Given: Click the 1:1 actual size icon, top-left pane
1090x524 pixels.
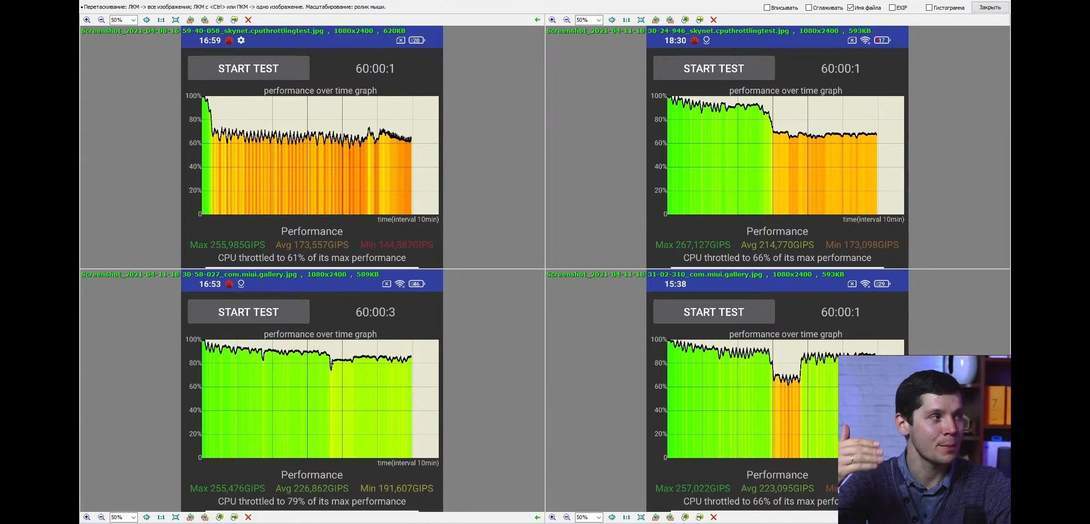Looking at the screenshot, I should 161,19.
